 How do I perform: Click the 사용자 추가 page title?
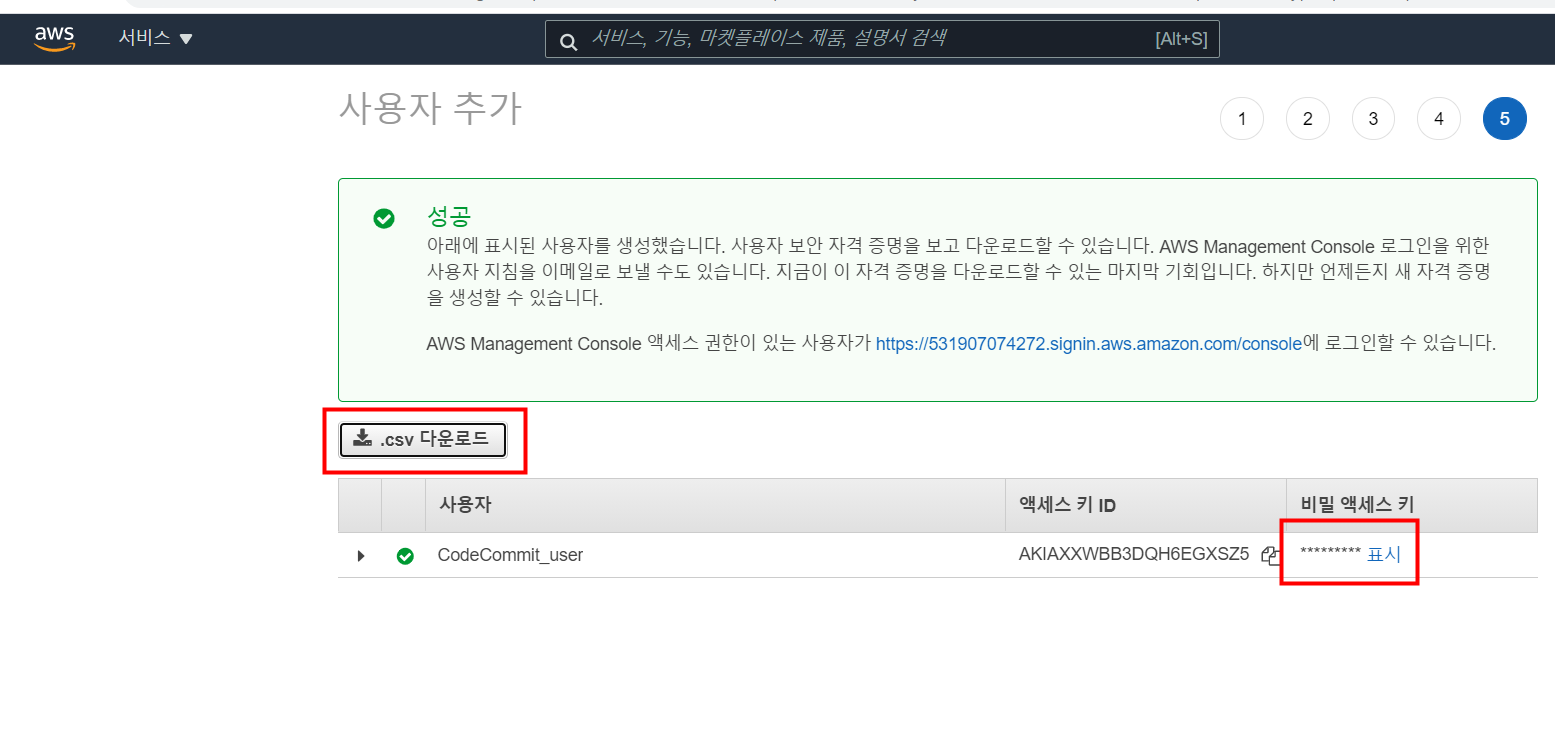point(430,108)
